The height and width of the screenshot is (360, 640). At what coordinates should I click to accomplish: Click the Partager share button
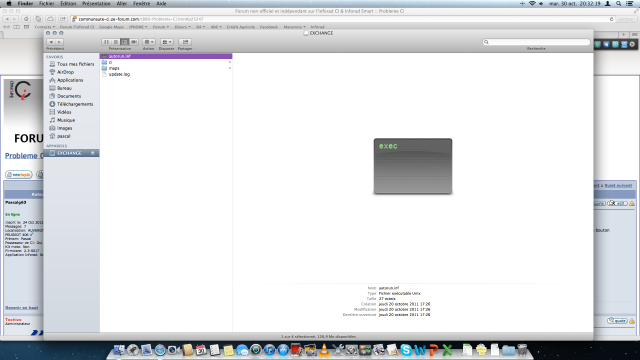185,42
